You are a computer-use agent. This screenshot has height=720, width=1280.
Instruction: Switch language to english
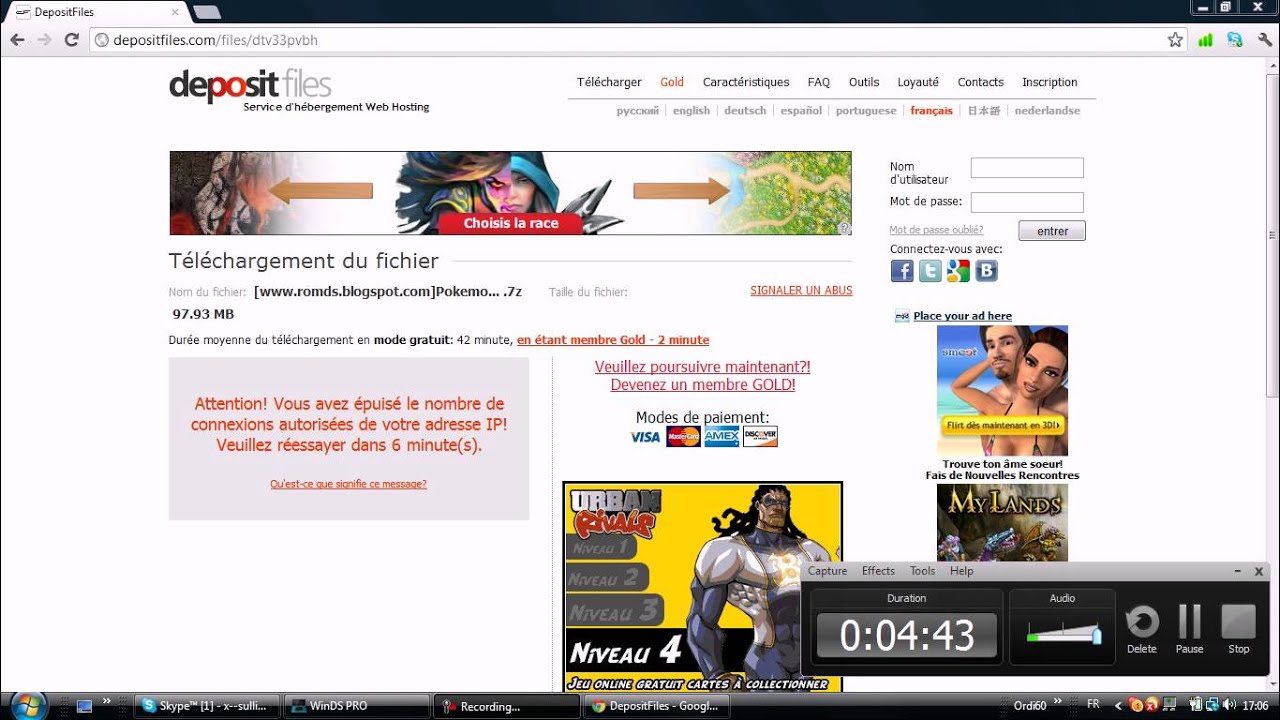coord(691,111)
